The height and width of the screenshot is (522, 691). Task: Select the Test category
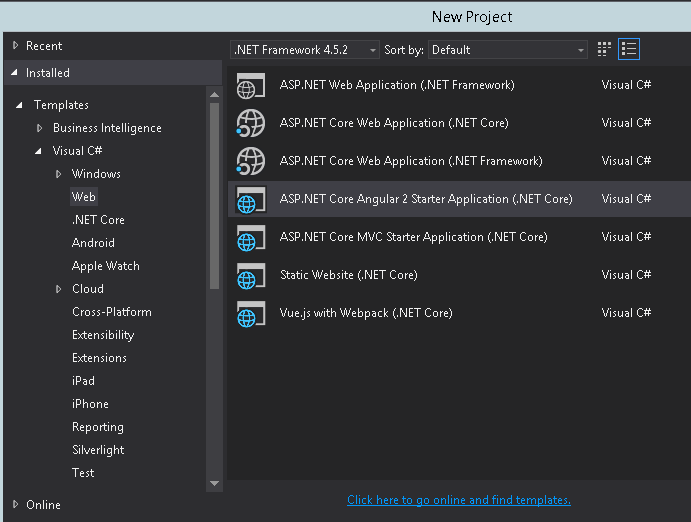(83, 473)
